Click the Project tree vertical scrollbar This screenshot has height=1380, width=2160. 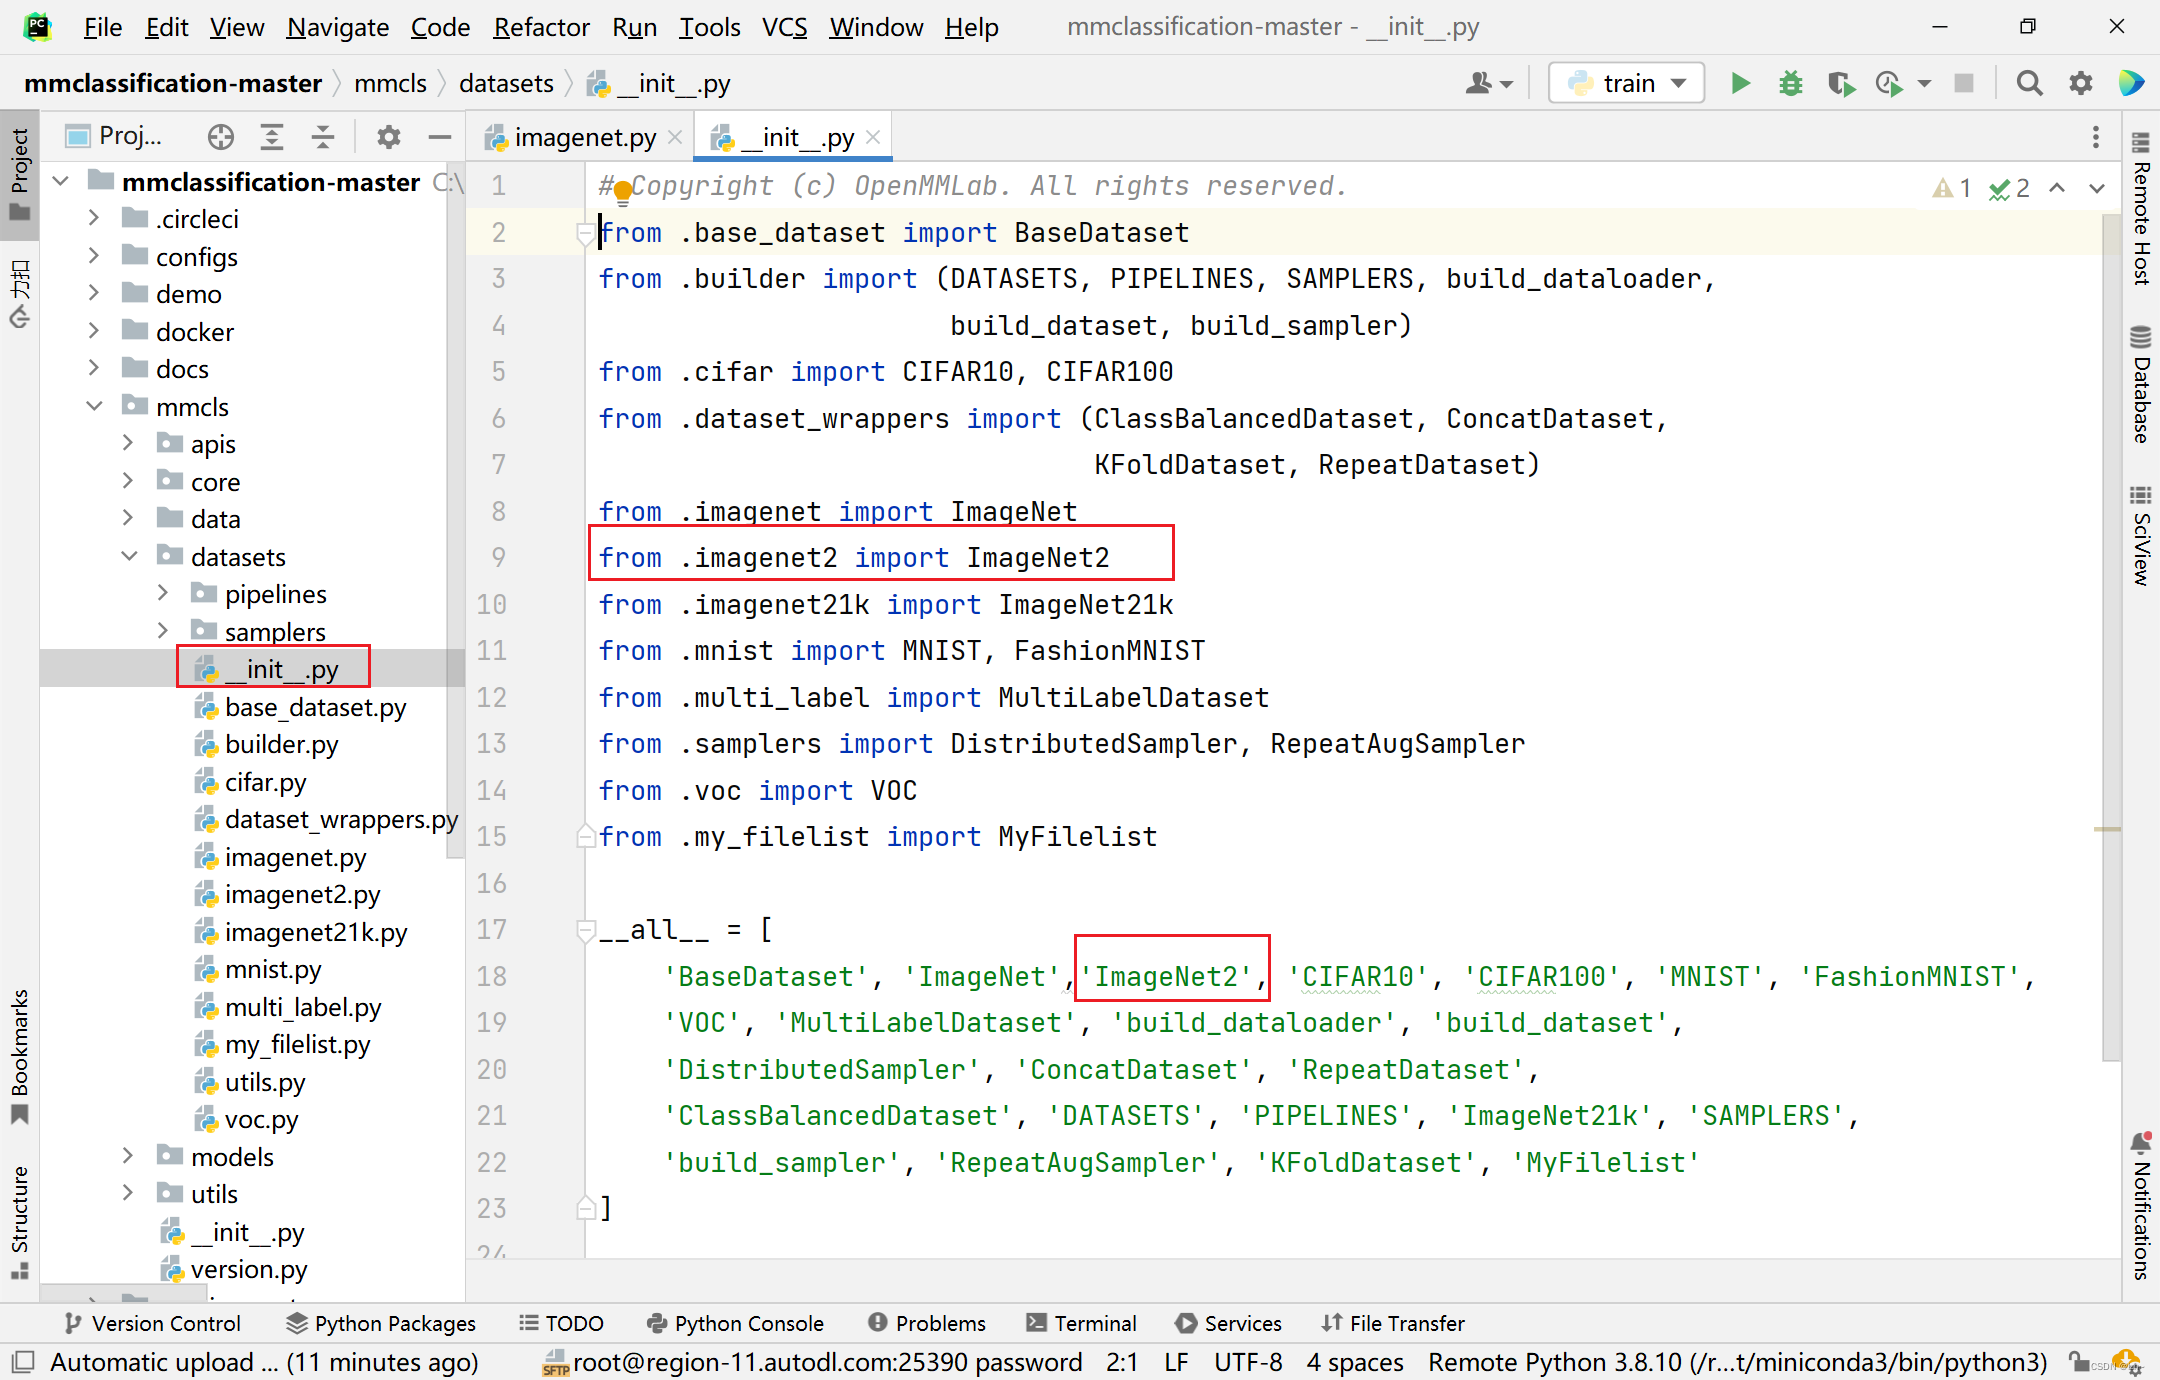pyautogui.click(x=455, y=510)
